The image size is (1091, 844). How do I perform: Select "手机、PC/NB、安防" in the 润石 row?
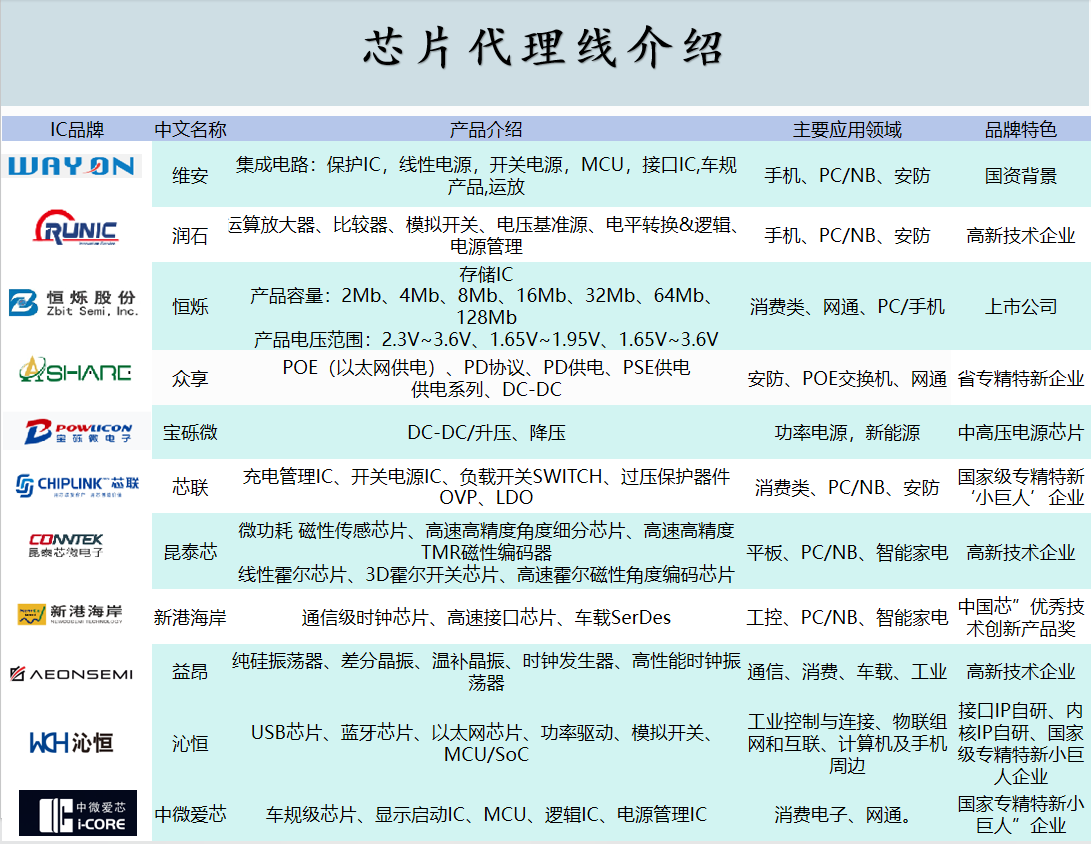(x=847, y=236)
